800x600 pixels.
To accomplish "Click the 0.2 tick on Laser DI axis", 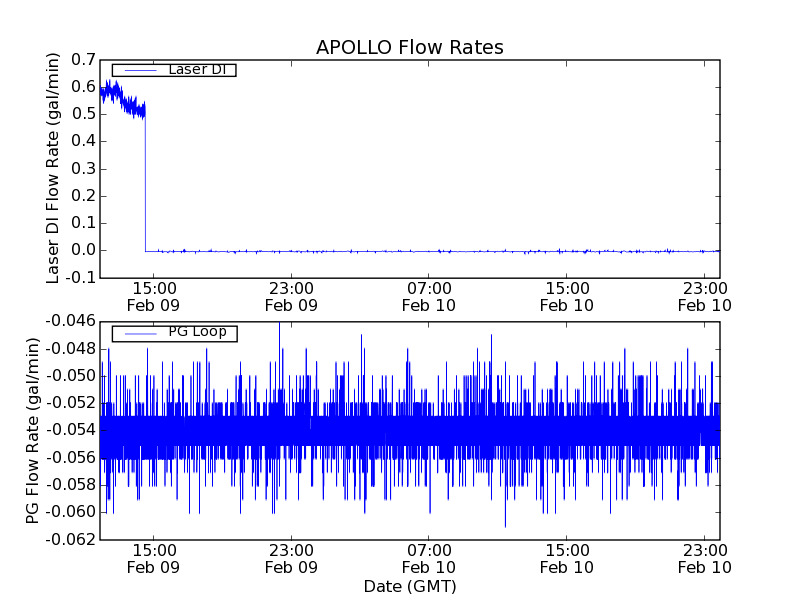I will [84, 195].
